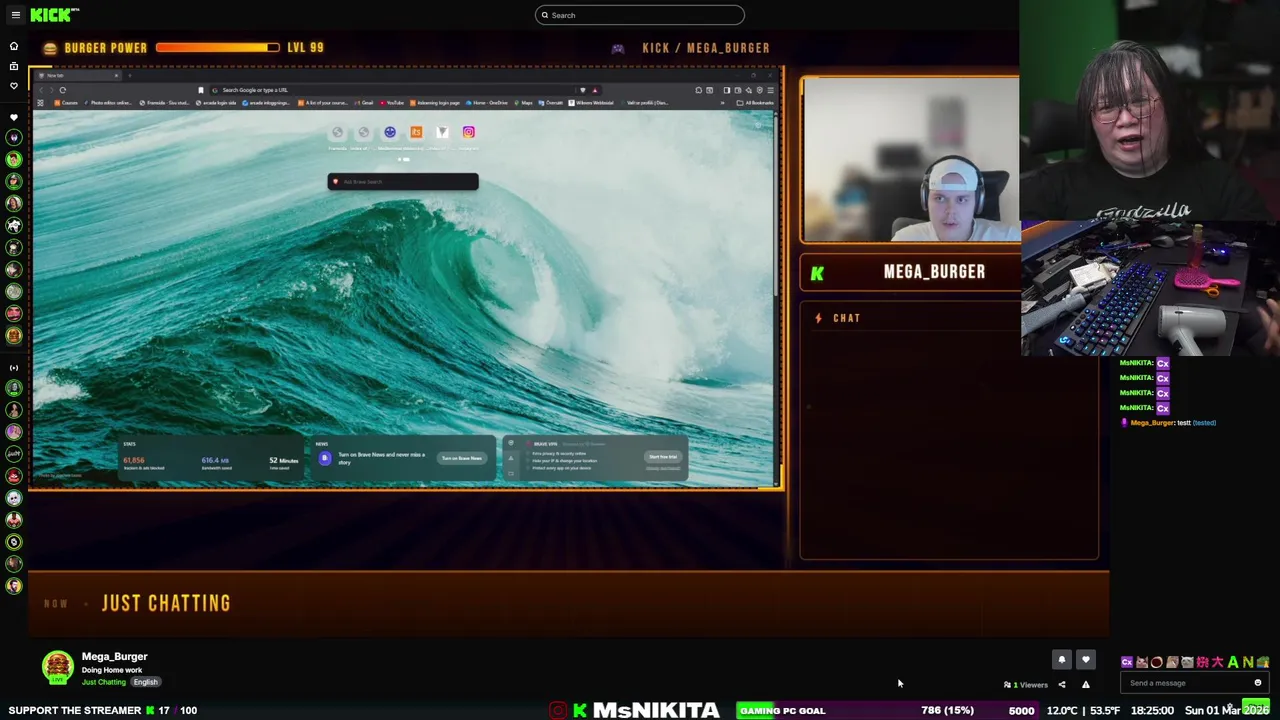
Task: Go to Home in the sidebar
Action: click(x=14, y=46)
